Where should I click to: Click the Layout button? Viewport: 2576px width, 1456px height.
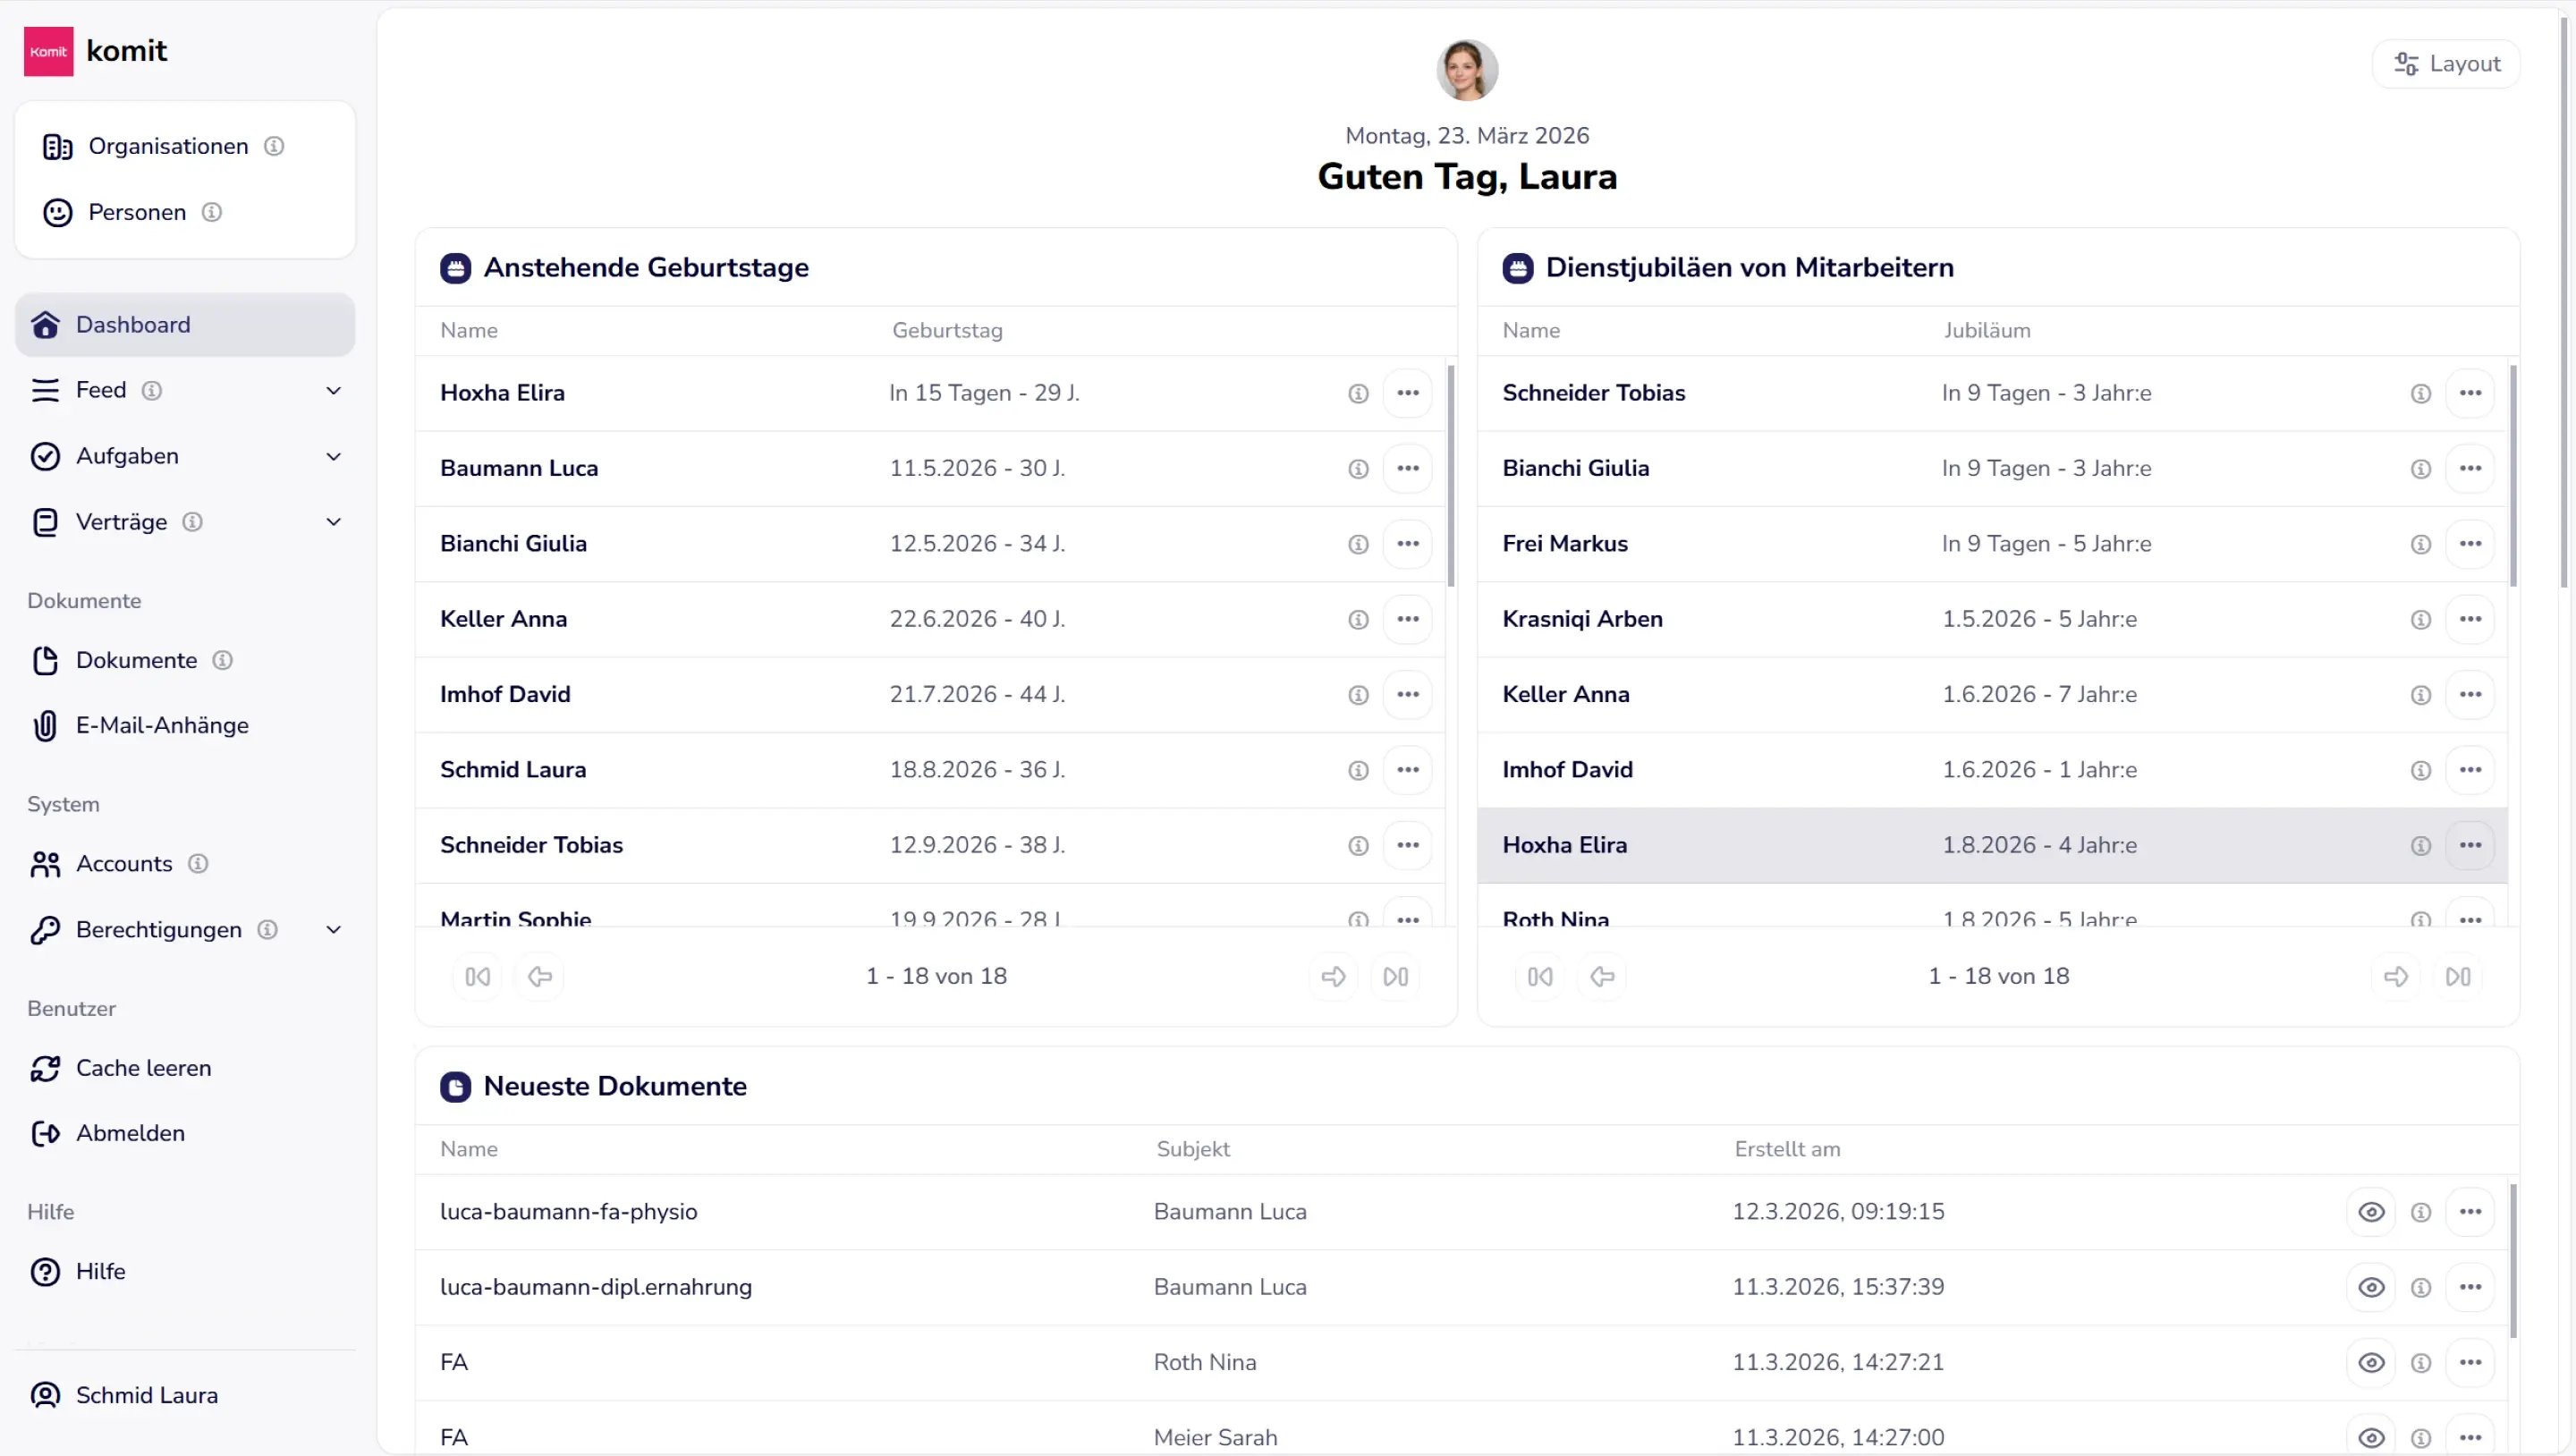click(2445, 64)
